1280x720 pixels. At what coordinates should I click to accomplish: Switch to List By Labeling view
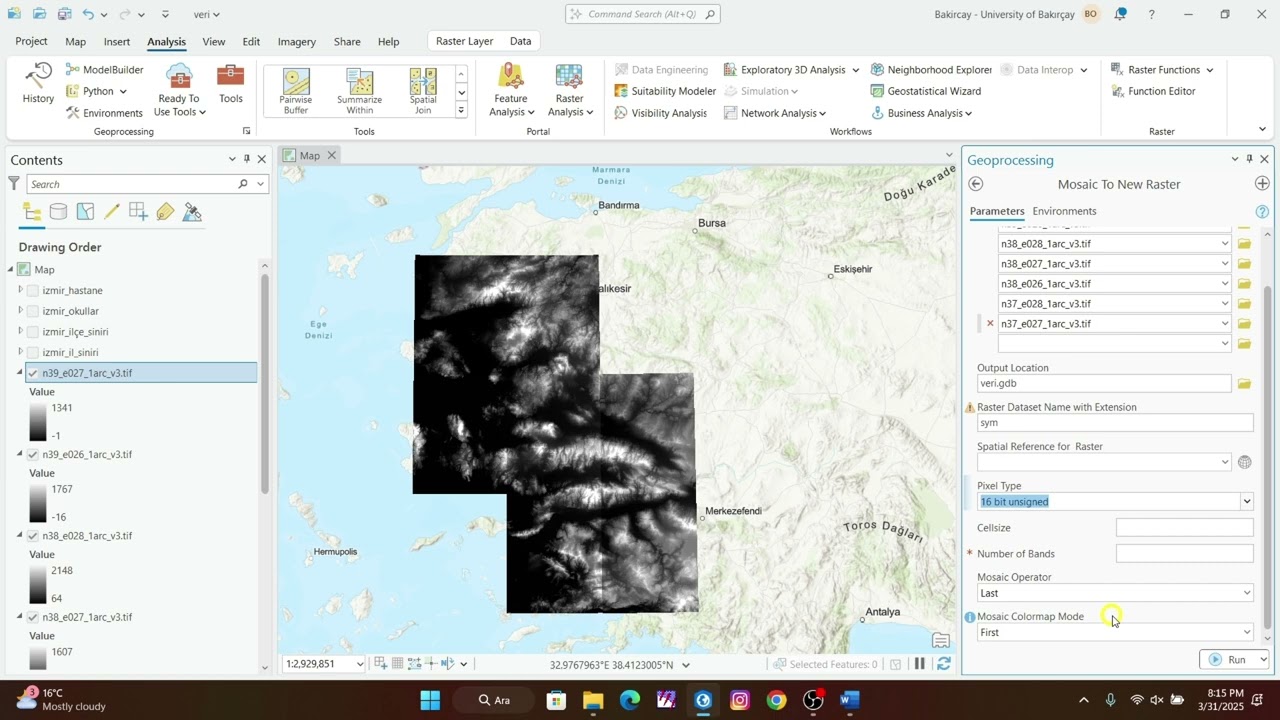pyautogui.click(x=165, y=212)
